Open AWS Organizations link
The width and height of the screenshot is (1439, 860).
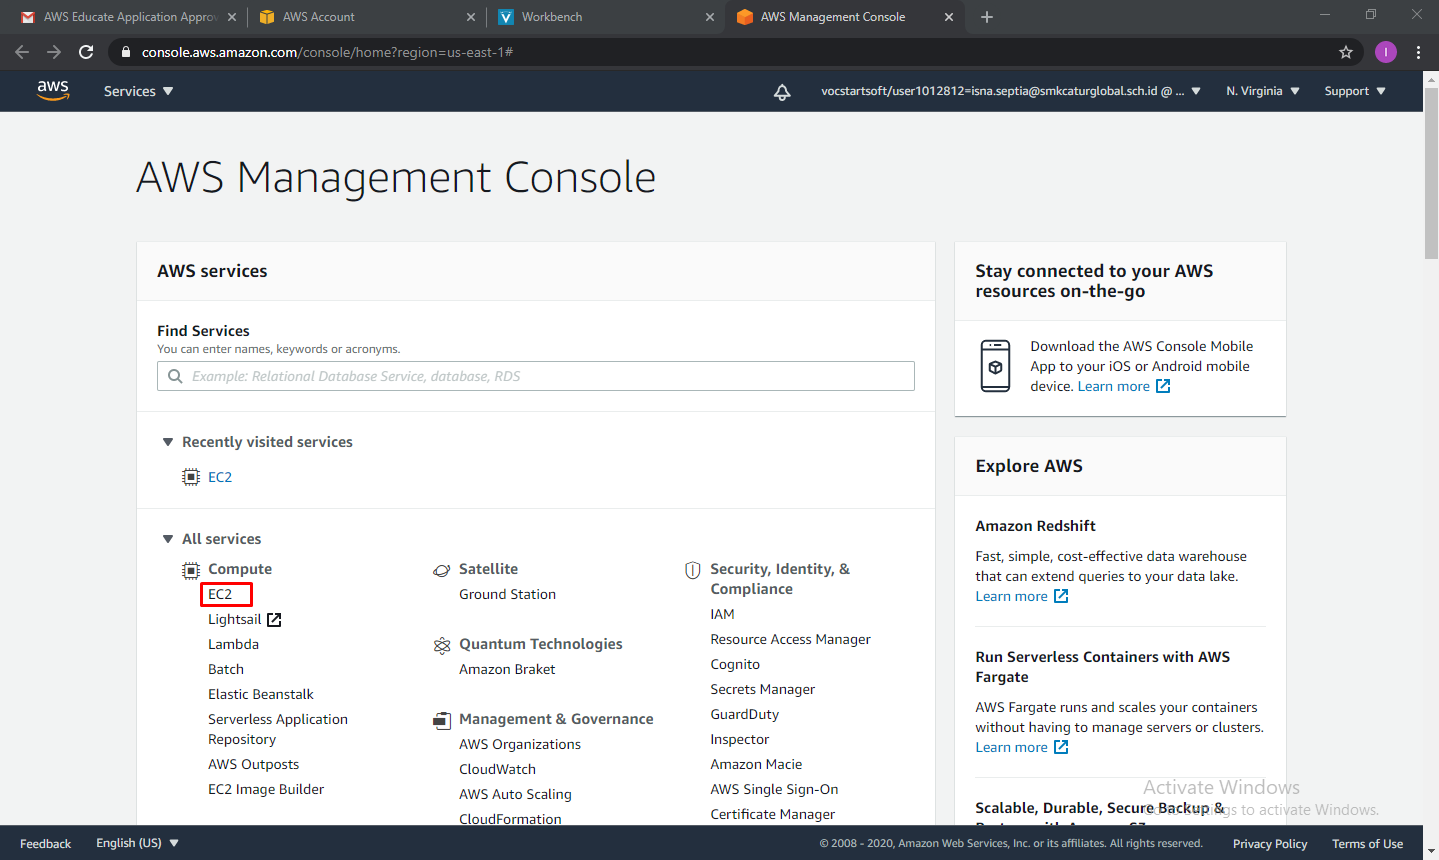pyautogui.click(x=520, y=744)
